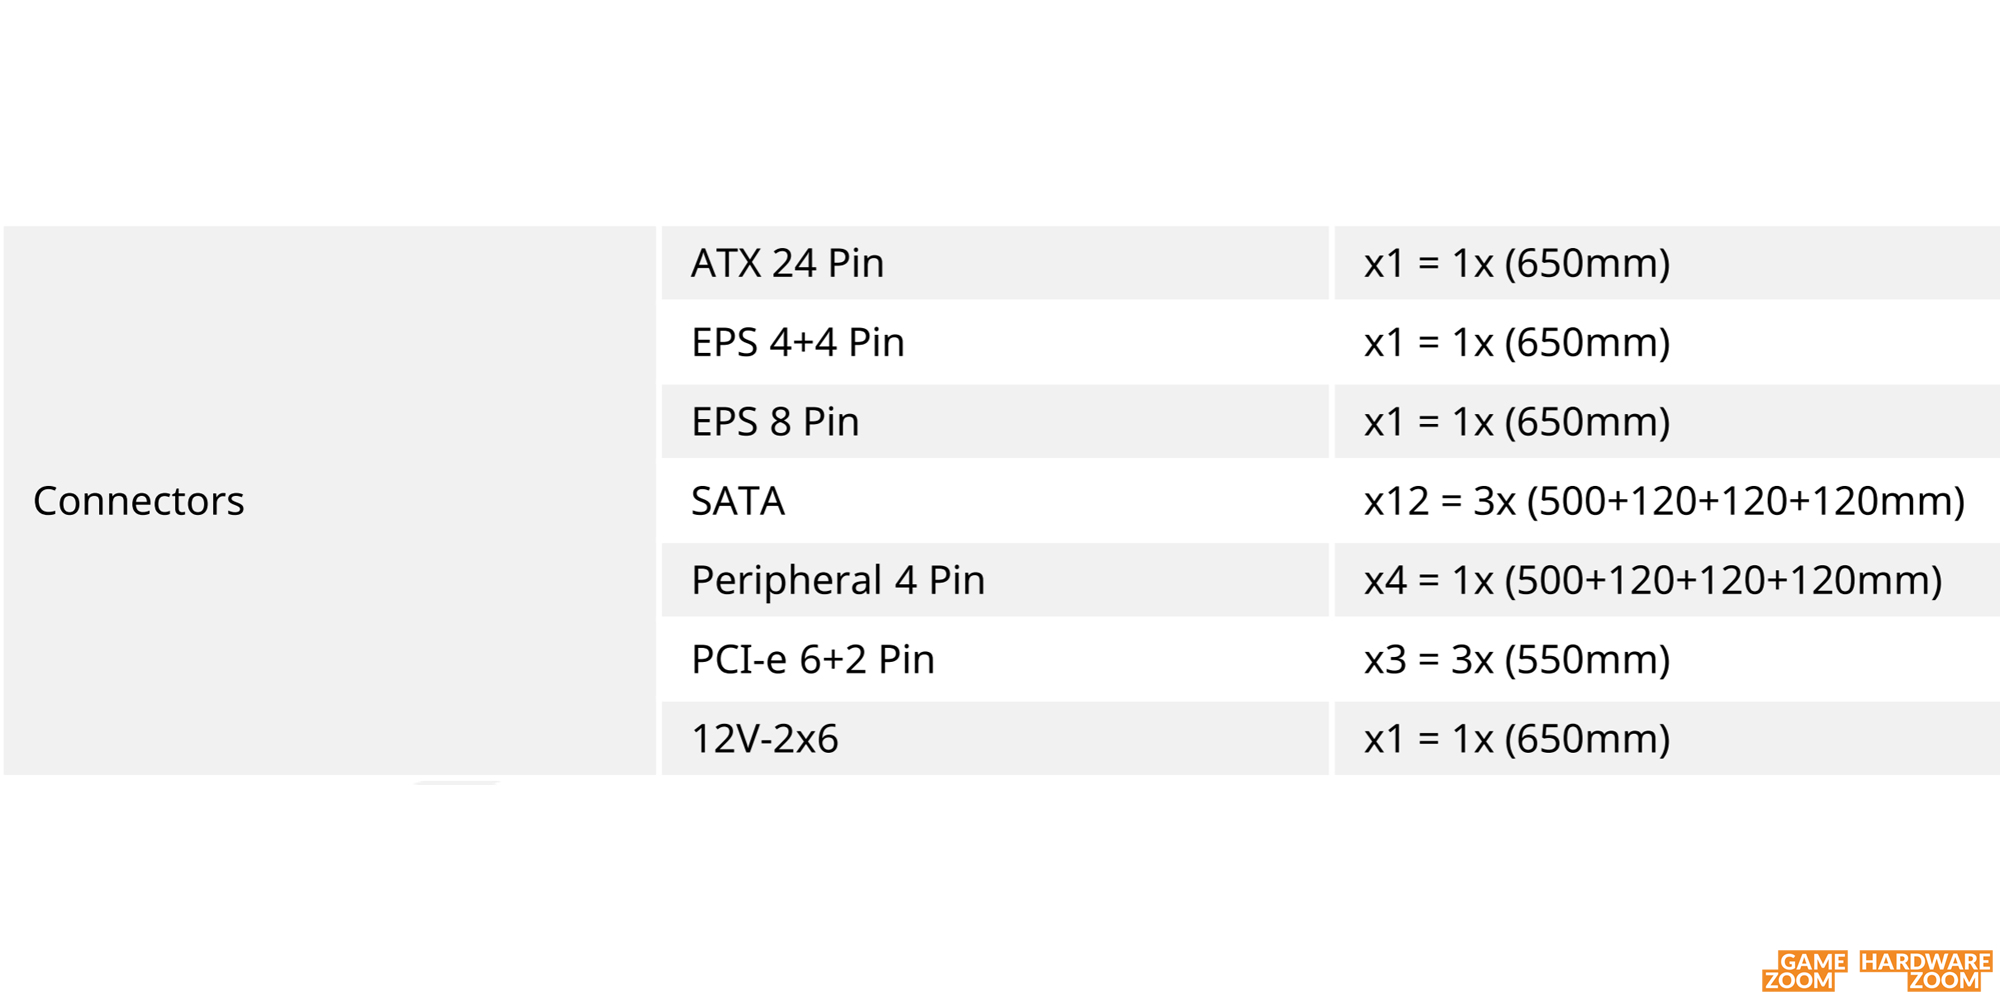Click the word HARDWARE in the logo
Viewport: 2000px width, 1000px height.
pyautogui.click(x=1925, y=961)
